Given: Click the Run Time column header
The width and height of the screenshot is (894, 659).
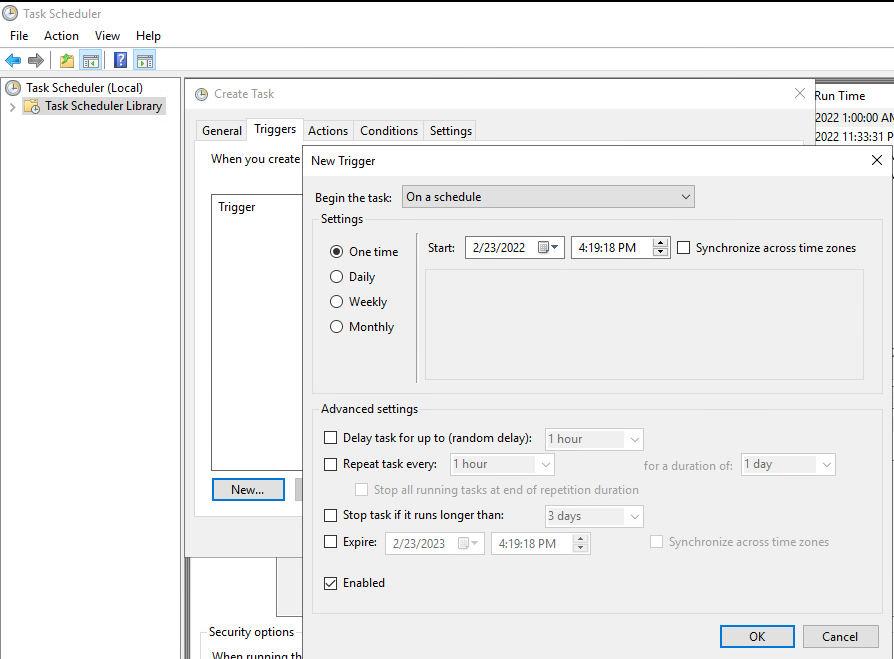Looking at the screenshot, I should click(x=839, y=96).
